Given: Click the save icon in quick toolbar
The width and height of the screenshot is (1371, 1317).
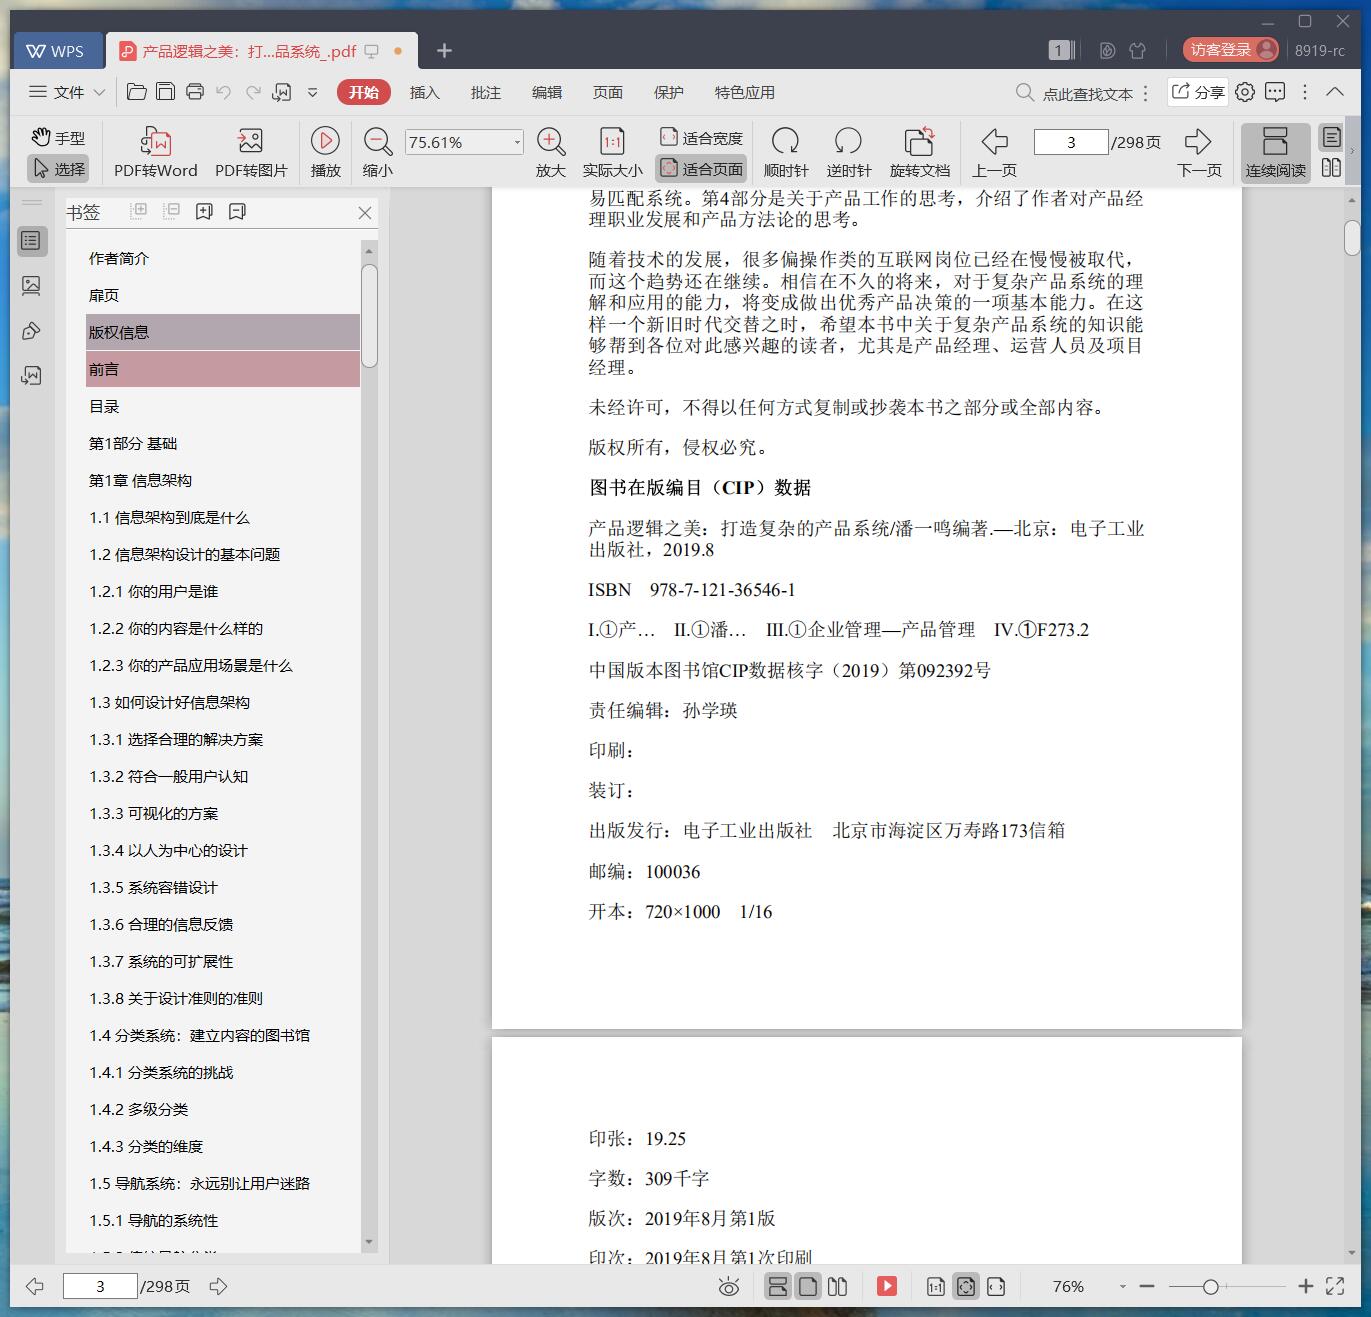Looking at the screenshot, I should (166, 92).
